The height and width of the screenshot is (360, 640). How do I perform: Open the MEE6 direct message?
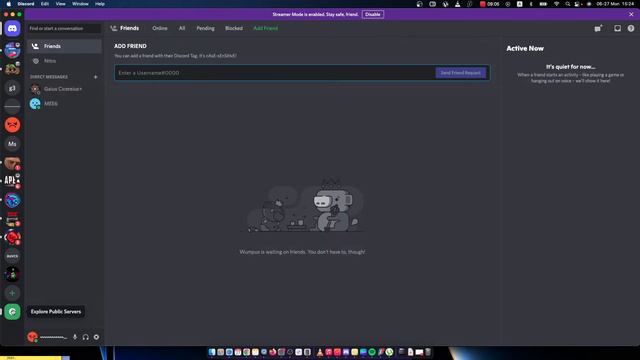[64, 104]
